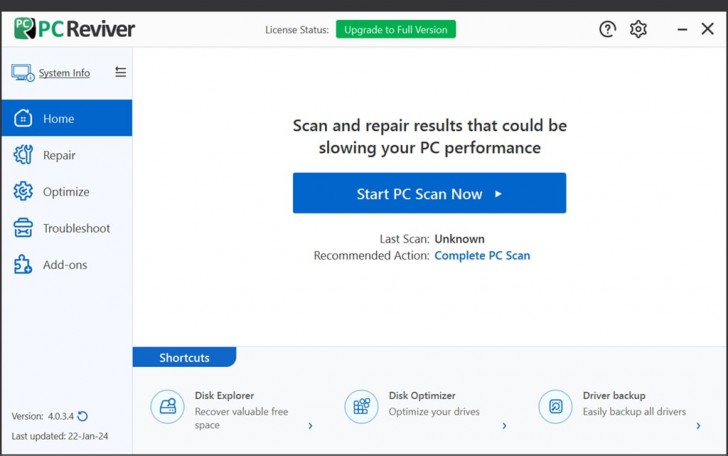Minimize the PC Reviver window
This screenshot has width=728, height=456.
682,29
